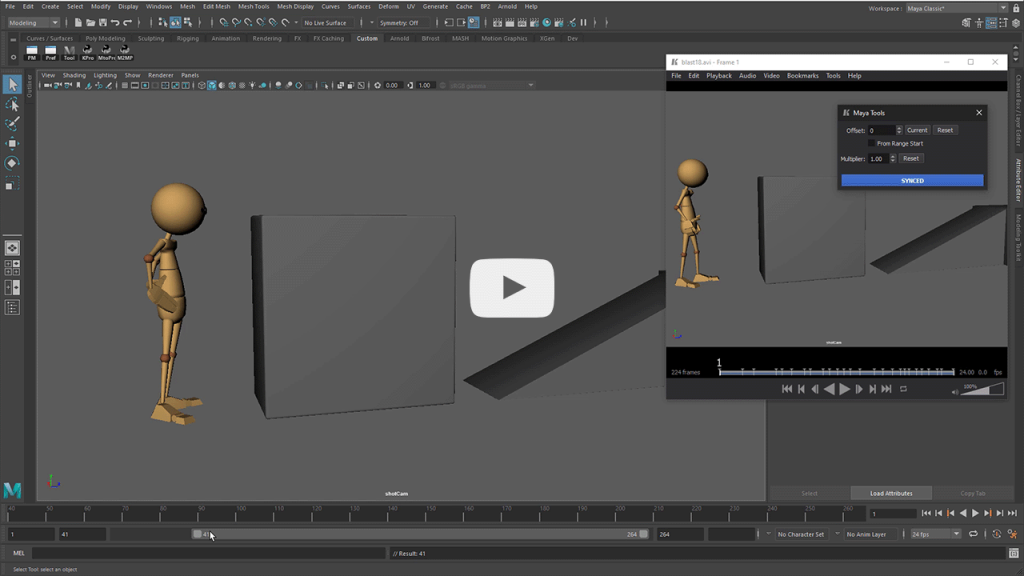Enable the From Range Start checkbox
The width and height of the screenshot is (1024, 576).
pos(871,143)
